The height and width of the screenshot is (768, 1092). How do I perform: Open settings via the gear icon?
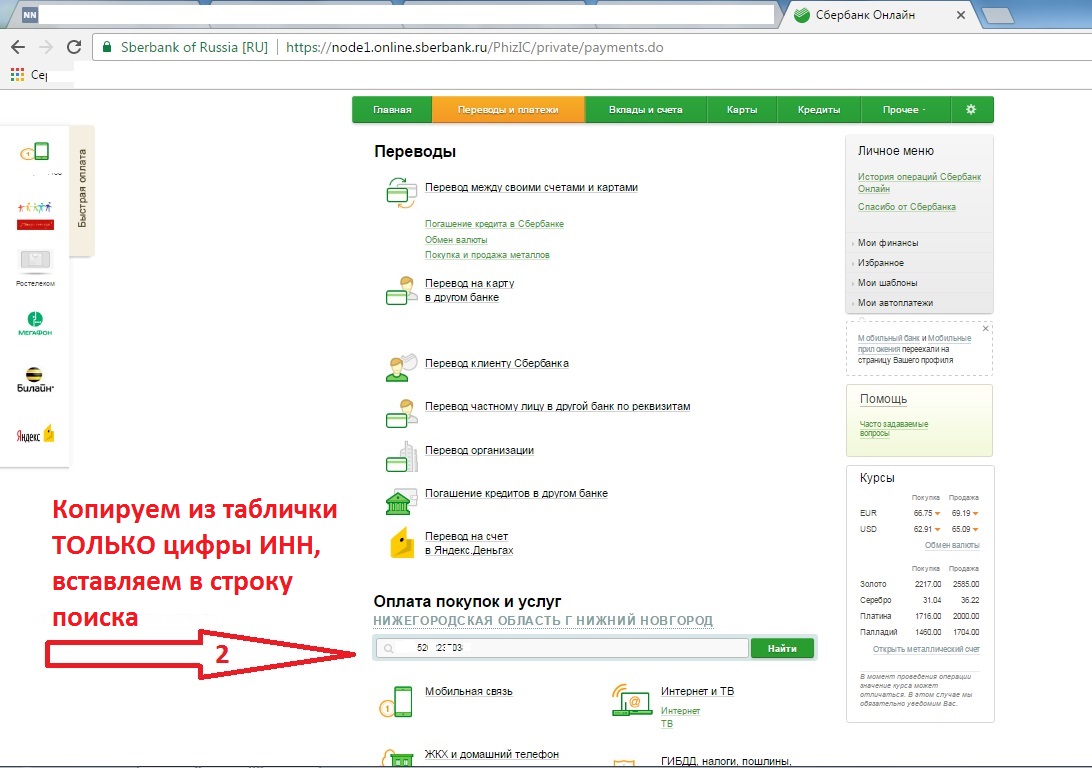971,109
